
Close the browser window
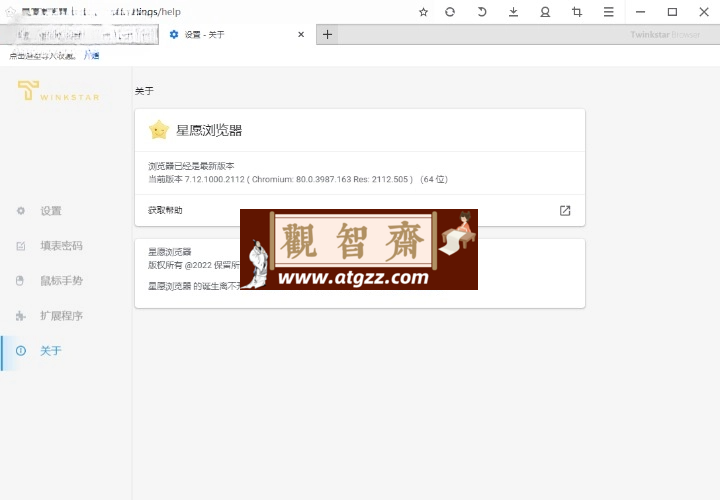click(704, 12)
